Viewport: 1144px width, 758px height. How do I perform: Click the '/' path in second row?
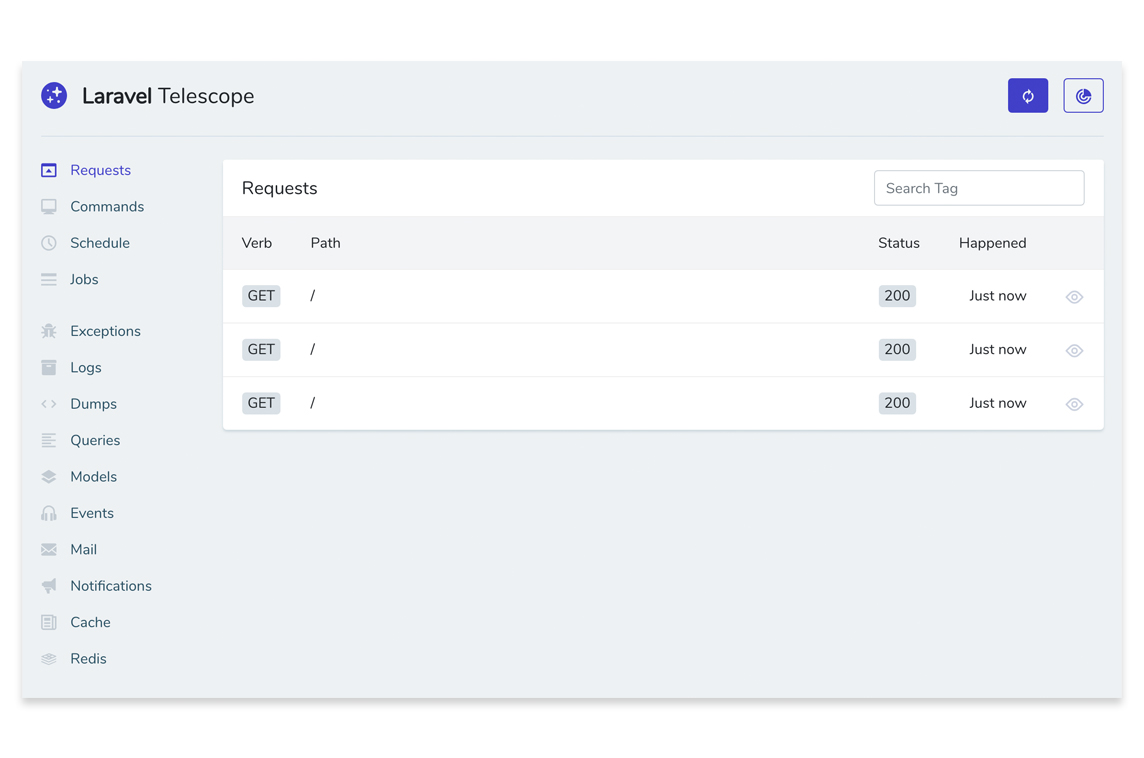pos(312,349)
